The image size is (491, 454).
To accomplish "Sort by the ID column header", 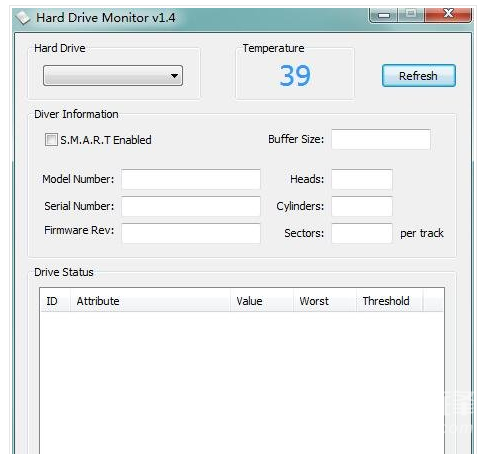I will (55, 301).
